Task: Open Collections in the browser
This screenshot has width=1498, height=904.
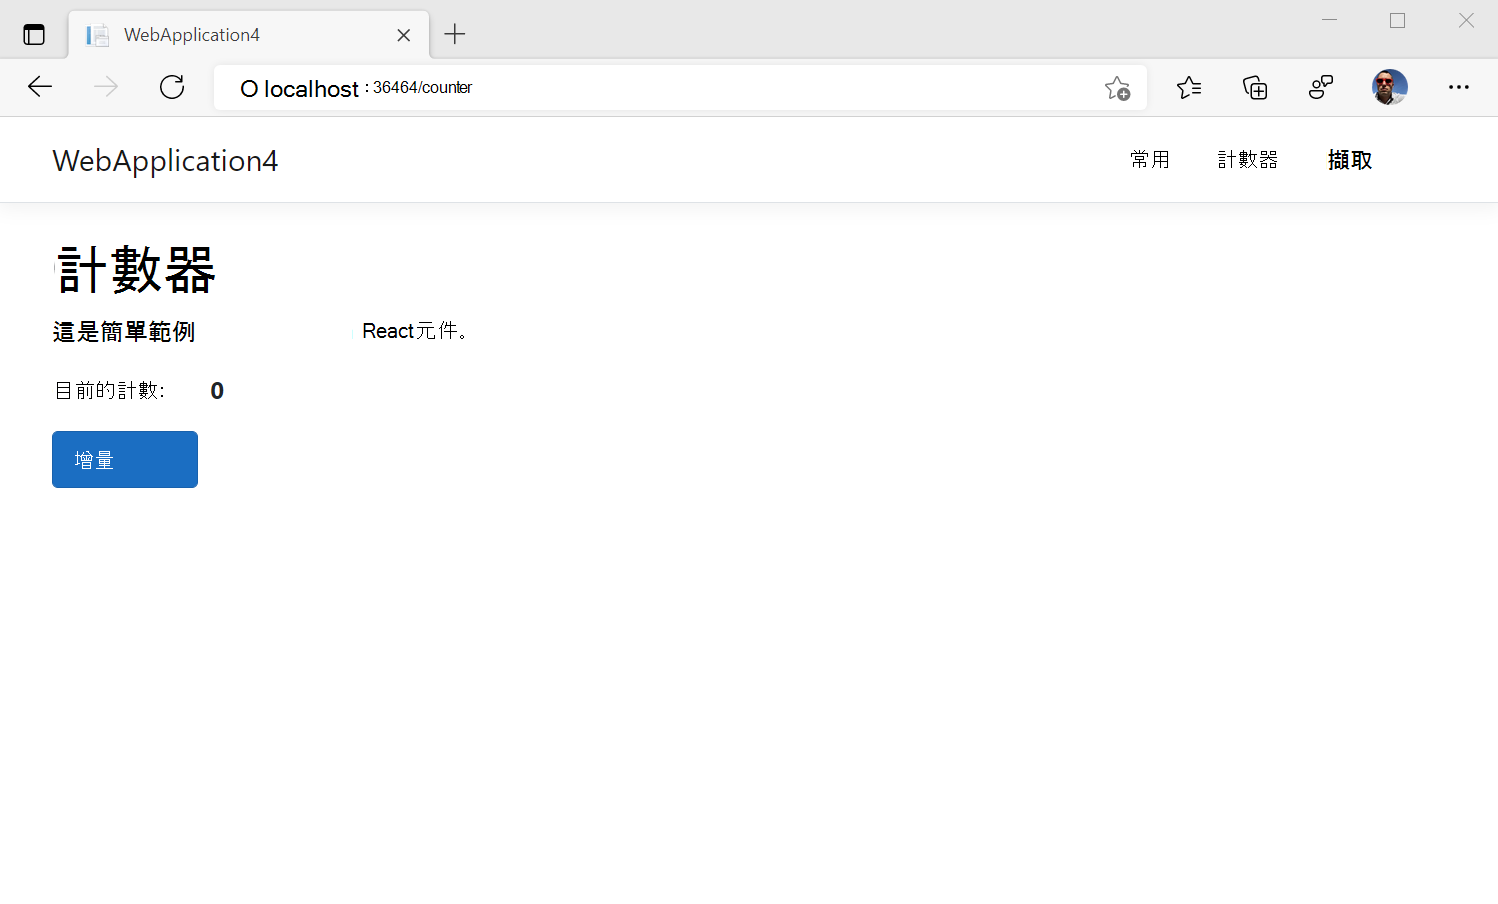Action: pos(1254,88)
